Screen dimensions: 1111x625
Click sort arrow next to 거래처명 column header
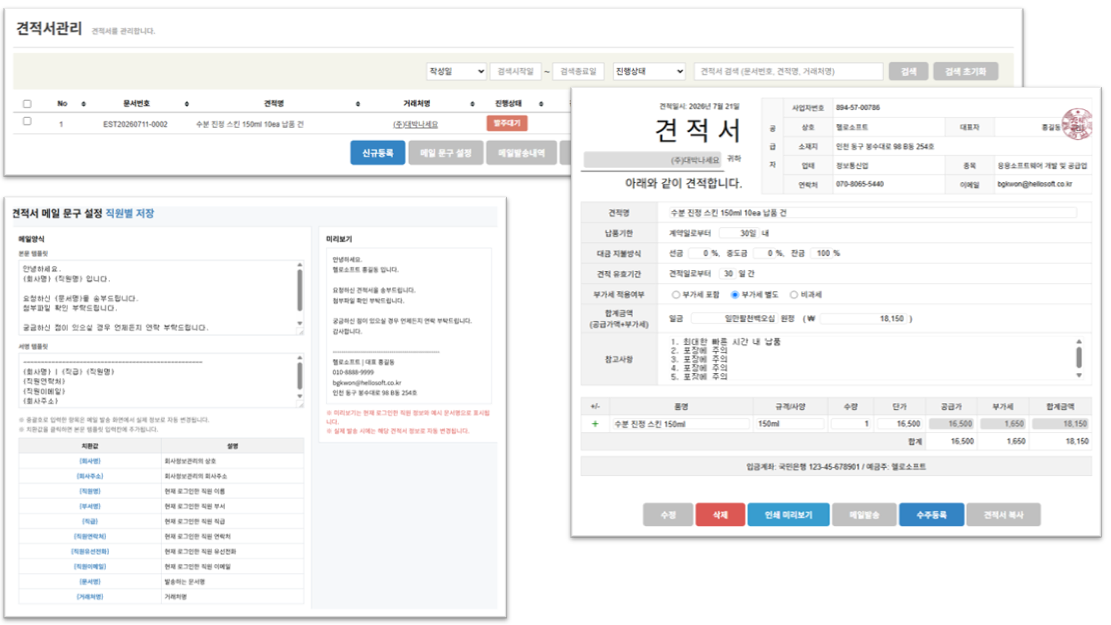point(473,103)
